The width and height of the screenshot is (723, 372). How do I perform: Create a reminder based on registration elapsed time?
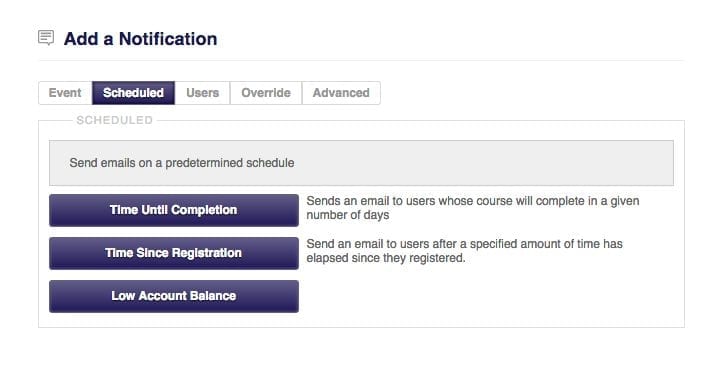click(174, 253)
